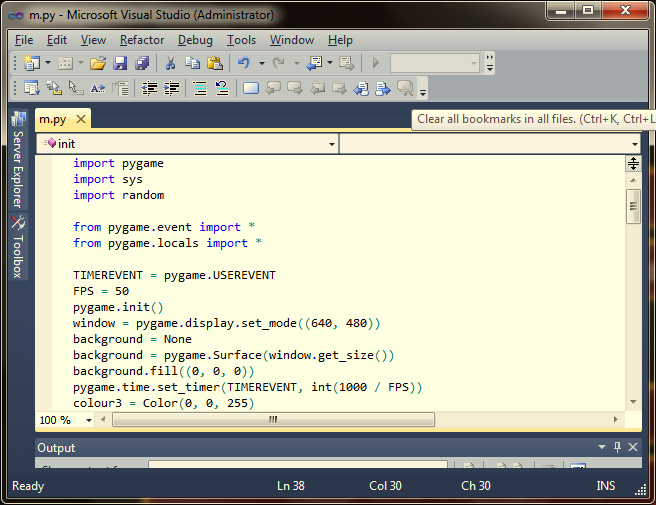Click the Display Word Completion icon
Viewport: 656px width, 505px height.
click(x=98, y=88)
